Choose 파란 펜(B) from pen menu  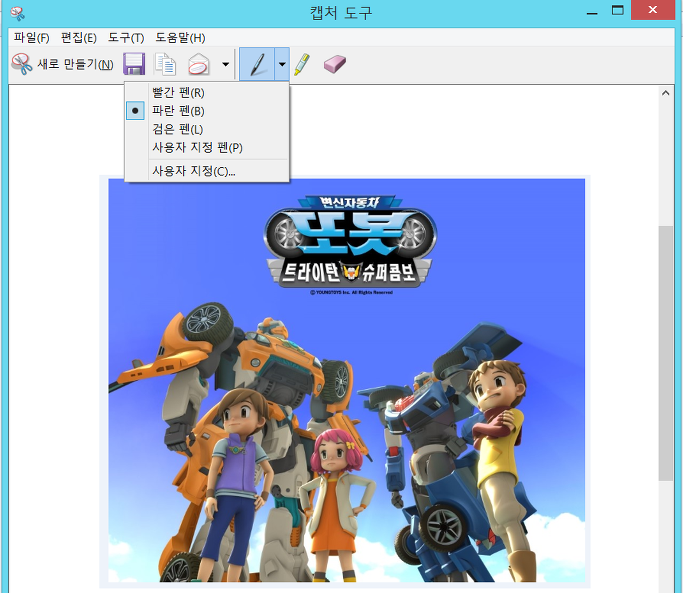pos(207,111)
